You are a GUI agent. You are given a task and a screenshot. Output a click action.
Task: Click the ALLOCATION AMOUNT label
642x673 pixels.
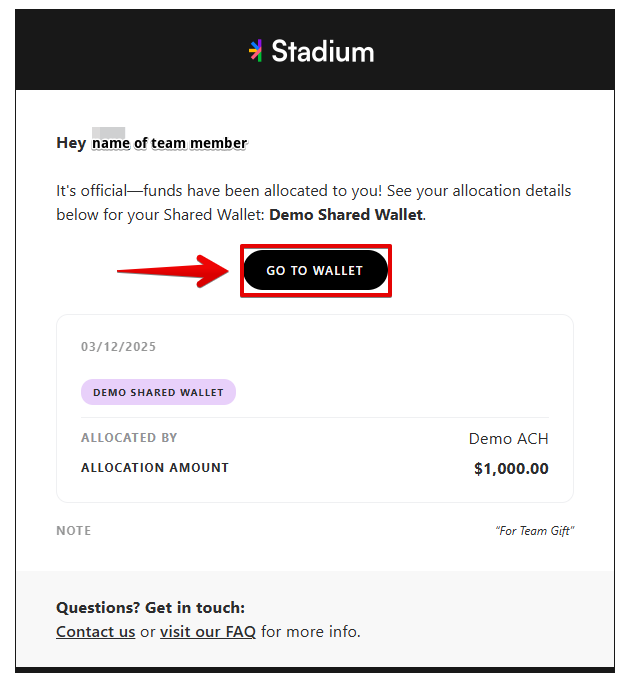(x=155, y=467)
